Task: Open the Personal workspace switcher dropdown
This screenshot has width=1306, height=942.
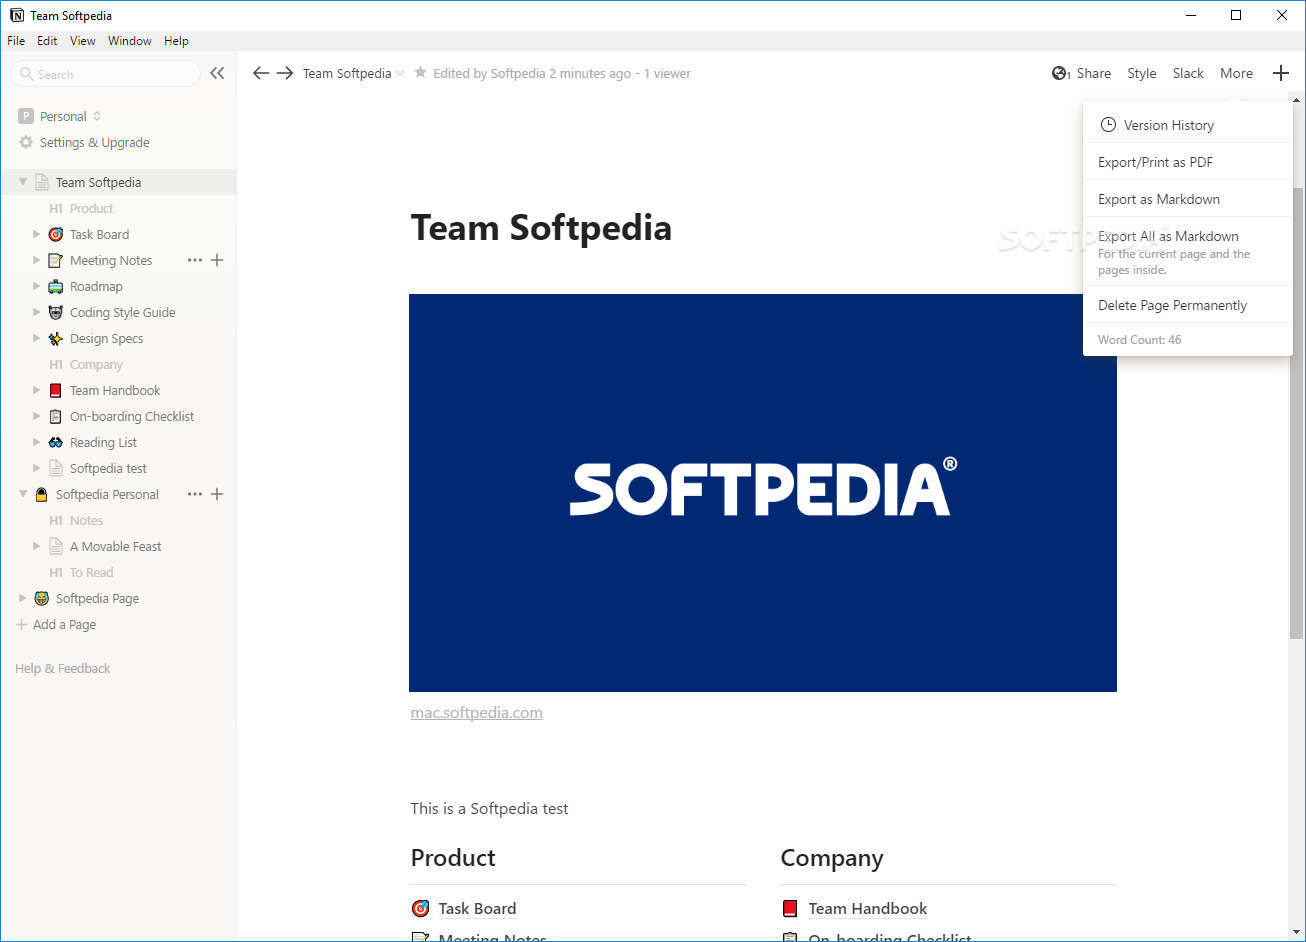Action: (61, 116)
